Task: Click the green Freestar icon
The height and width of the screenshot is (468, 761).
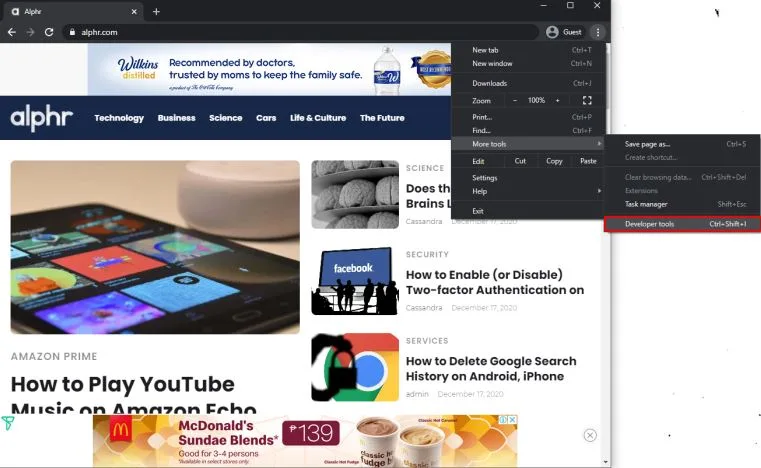Action: coord(8,423)
